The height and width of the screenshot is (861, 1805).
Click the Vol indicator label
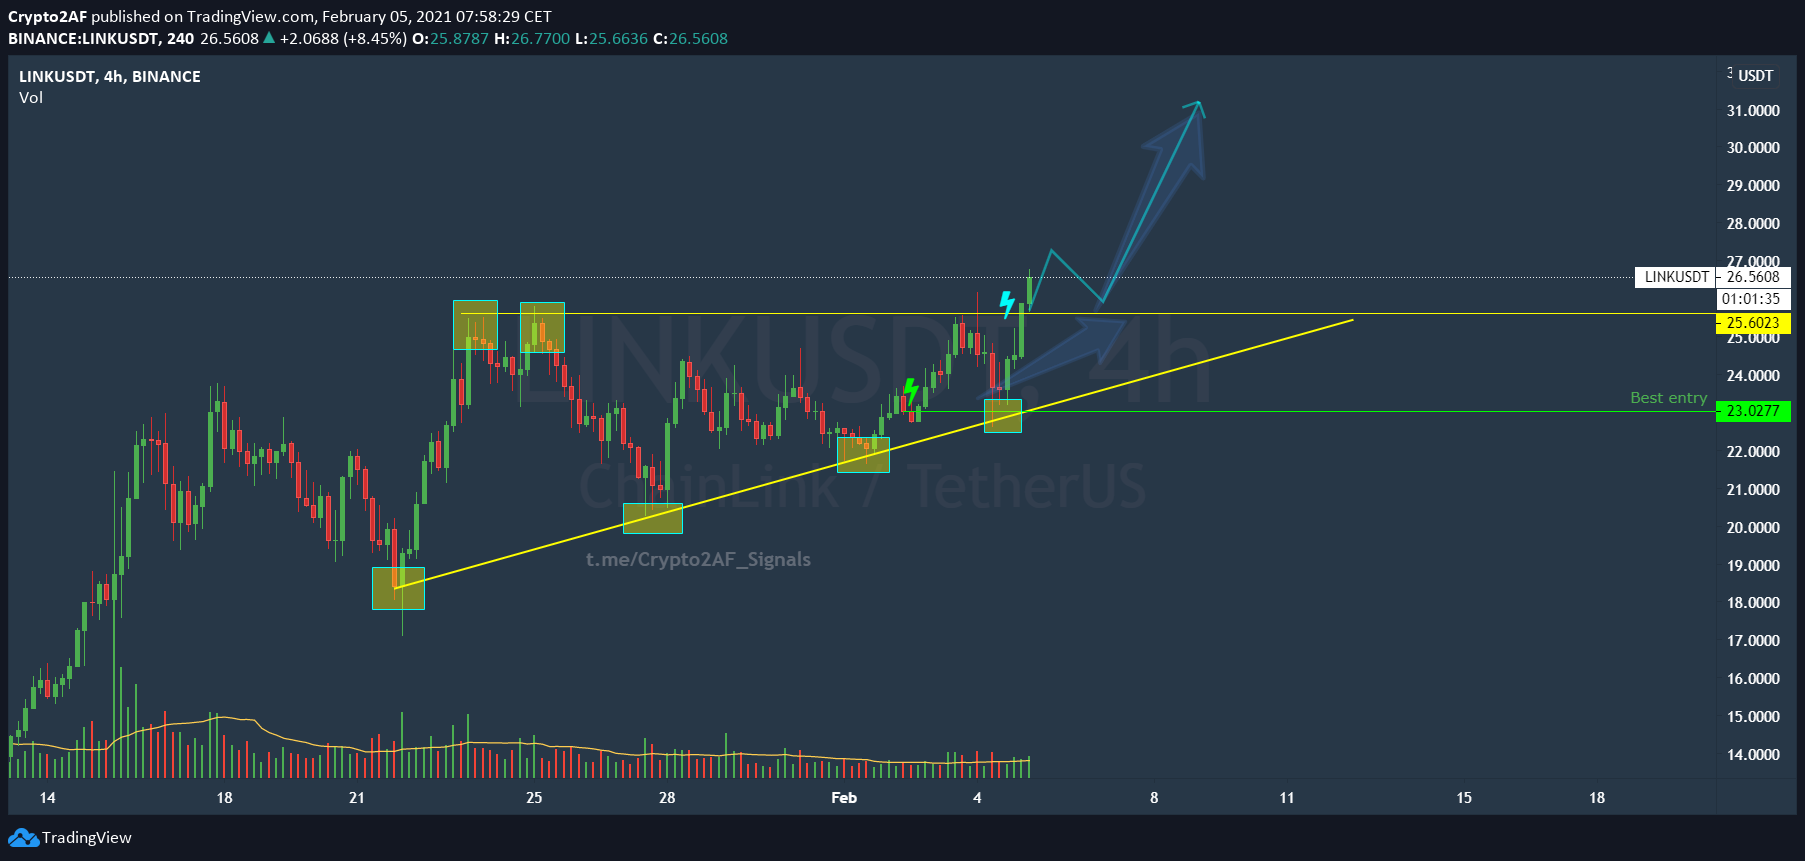tap(31, 98)
